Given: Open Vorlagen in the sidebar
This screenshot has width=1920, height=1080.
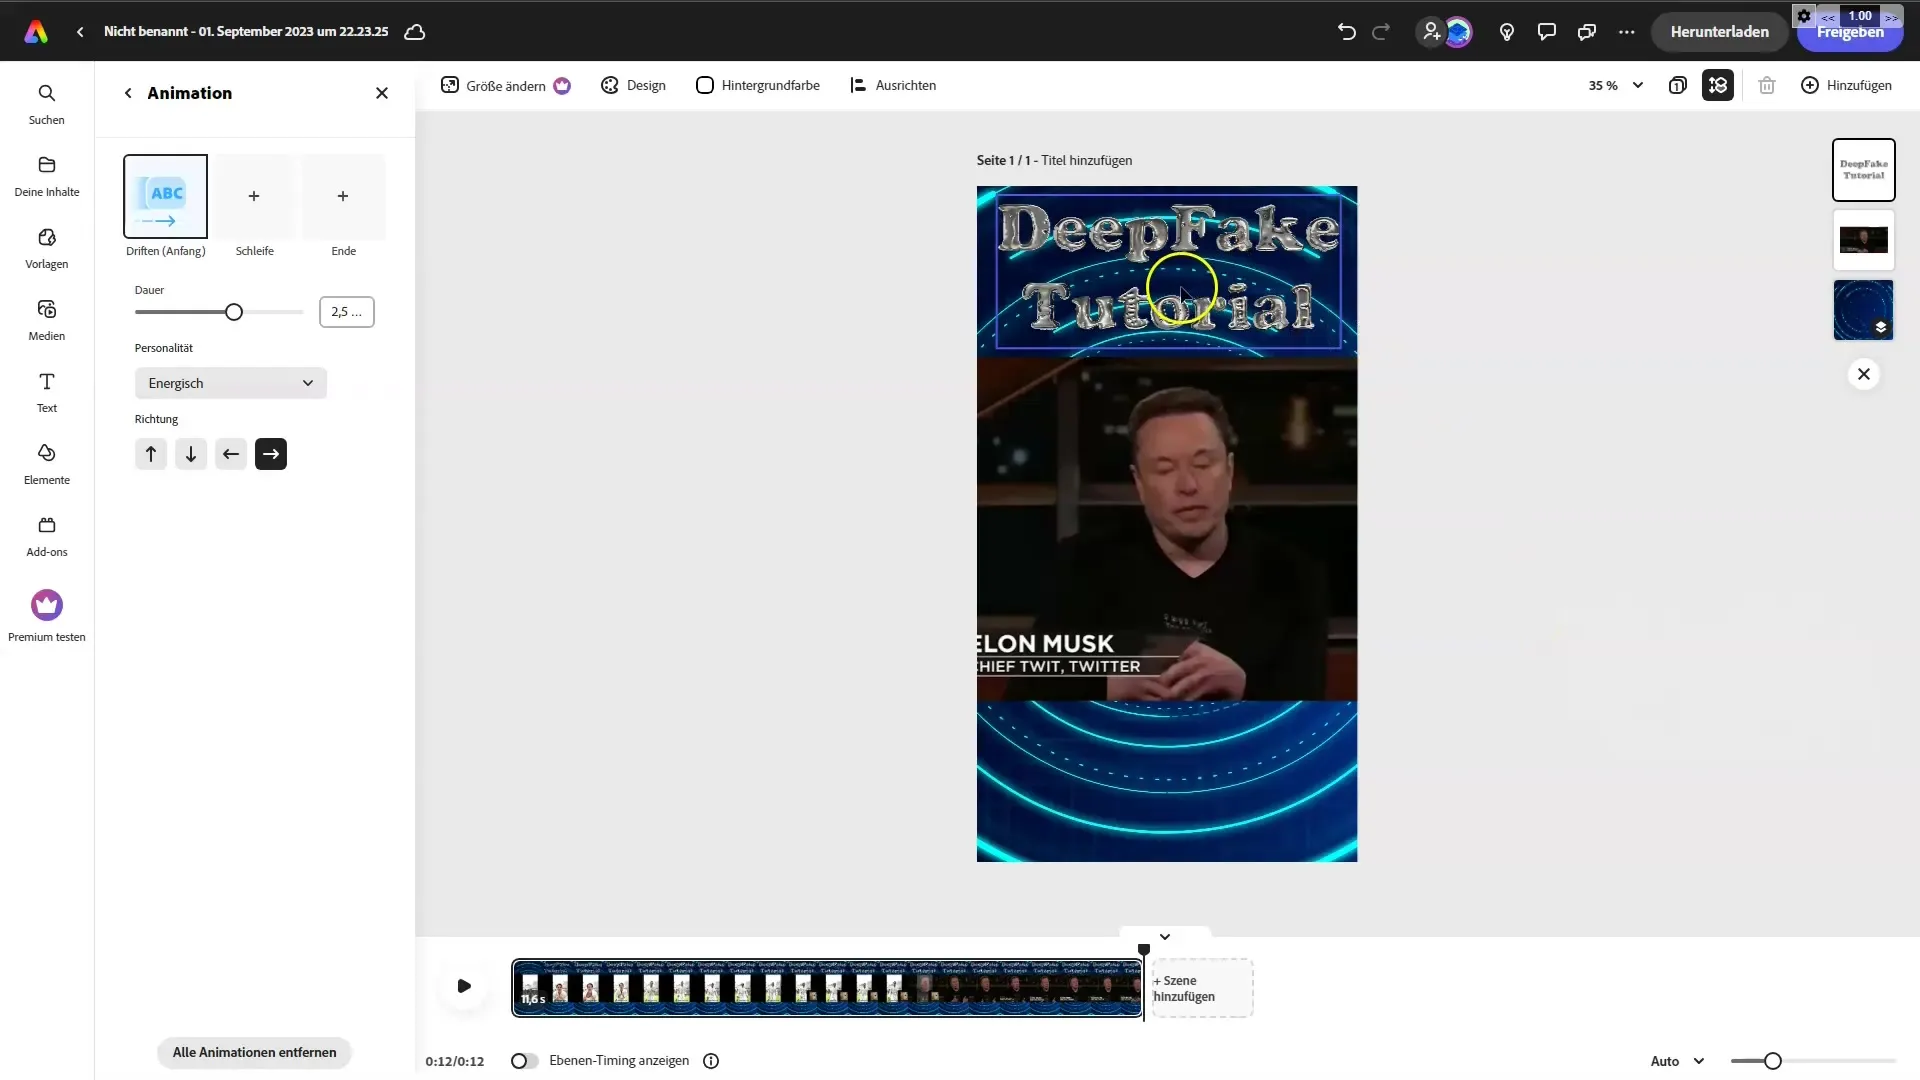Looking at the screenshot, I should pos(47,248).
